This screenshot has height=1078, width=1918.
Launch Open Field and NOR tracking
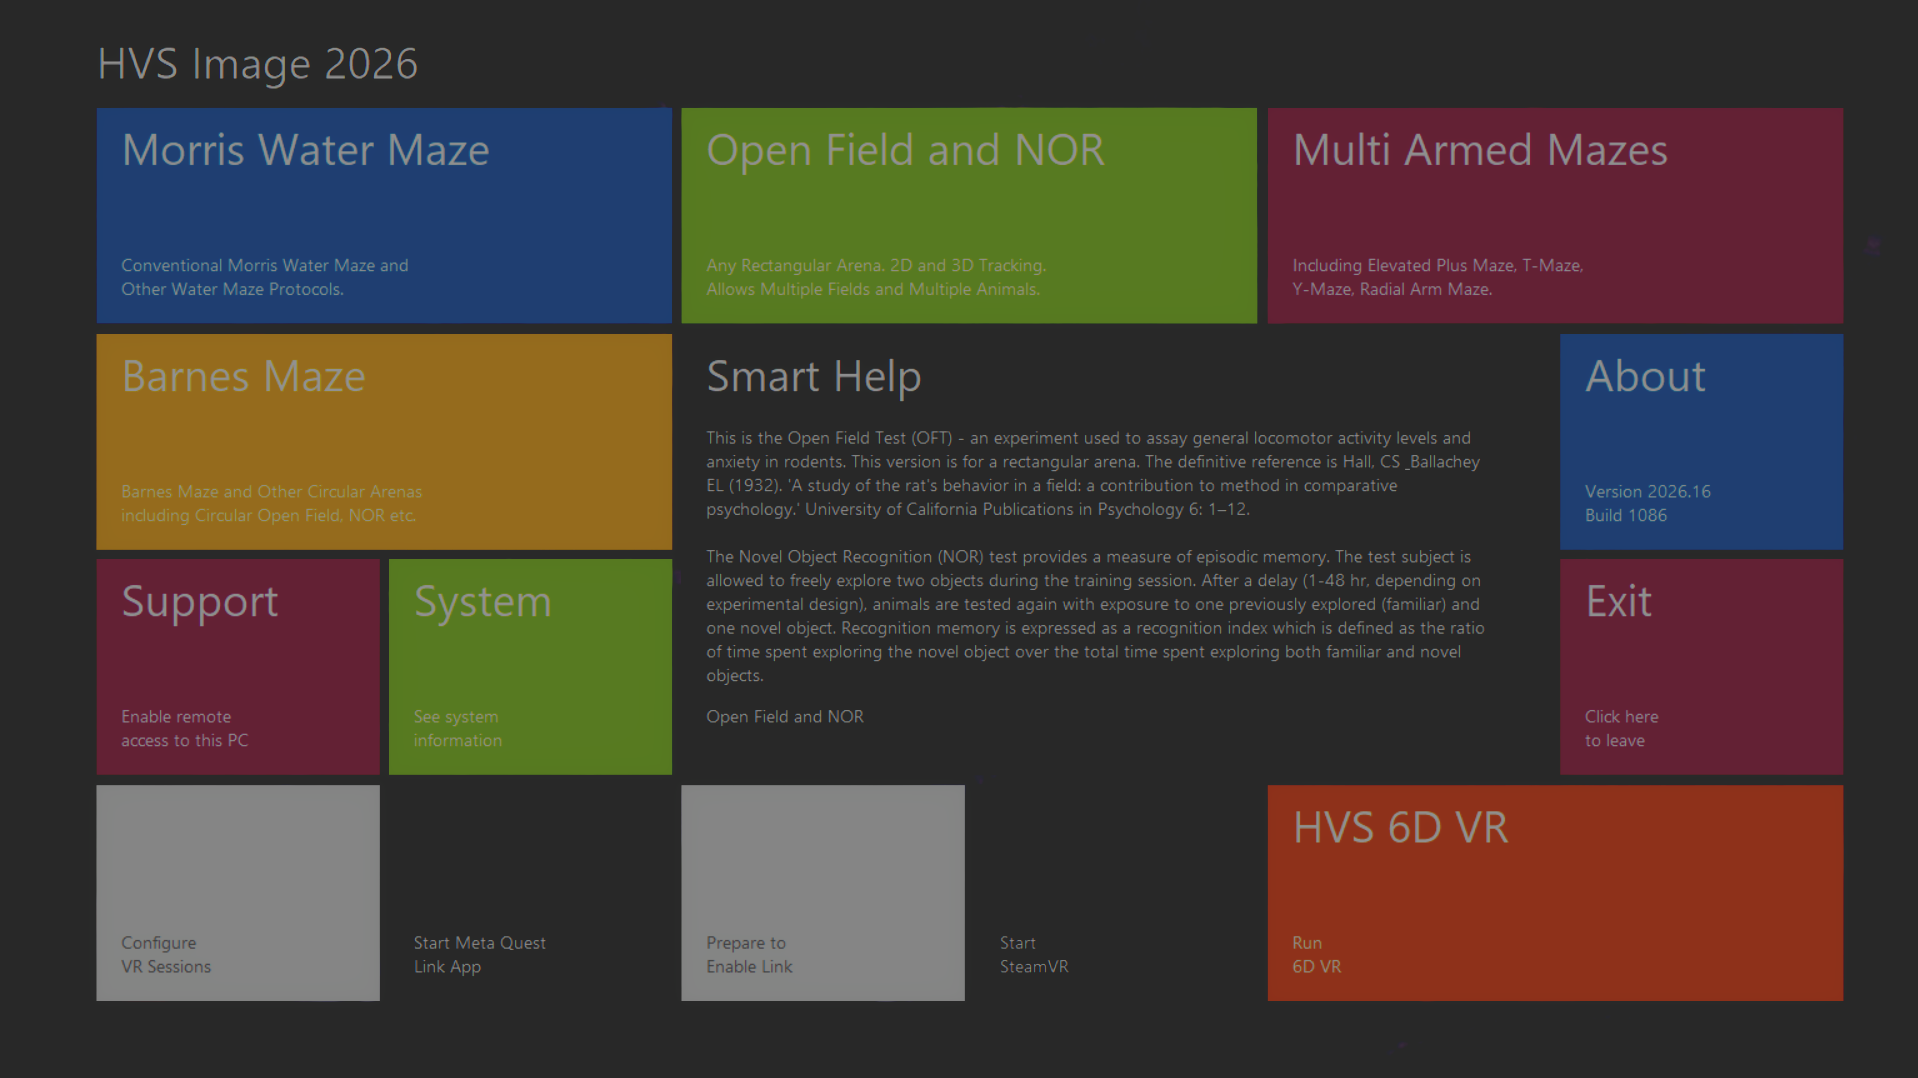[967, 215]
